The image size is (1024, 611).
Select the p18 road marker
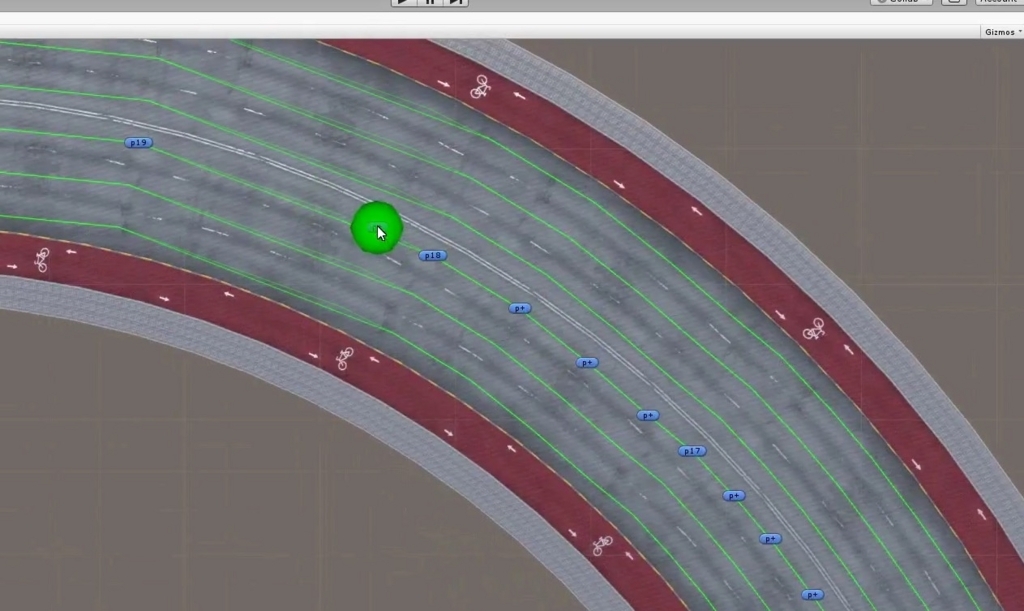432,255
